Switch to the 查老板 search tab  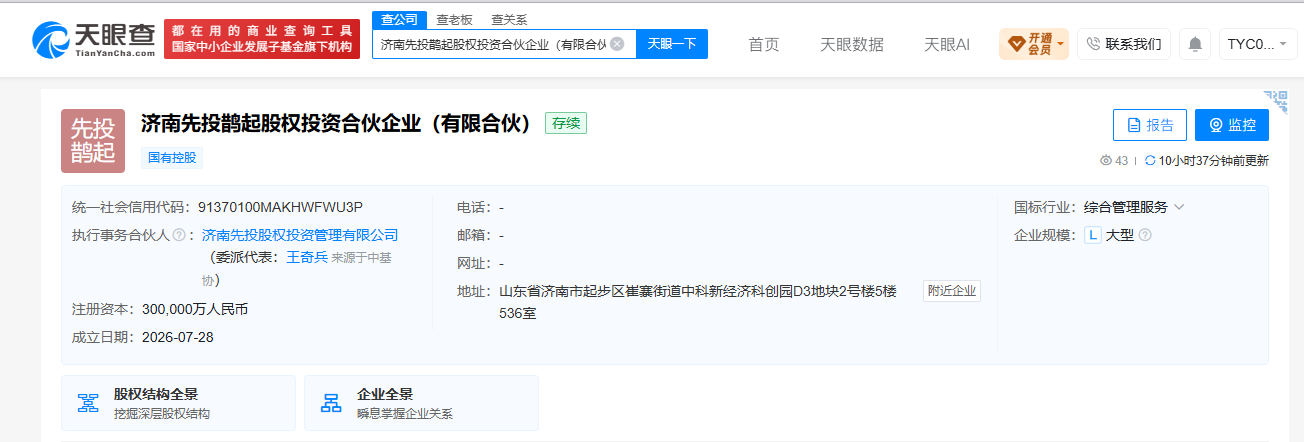(453, 19)
